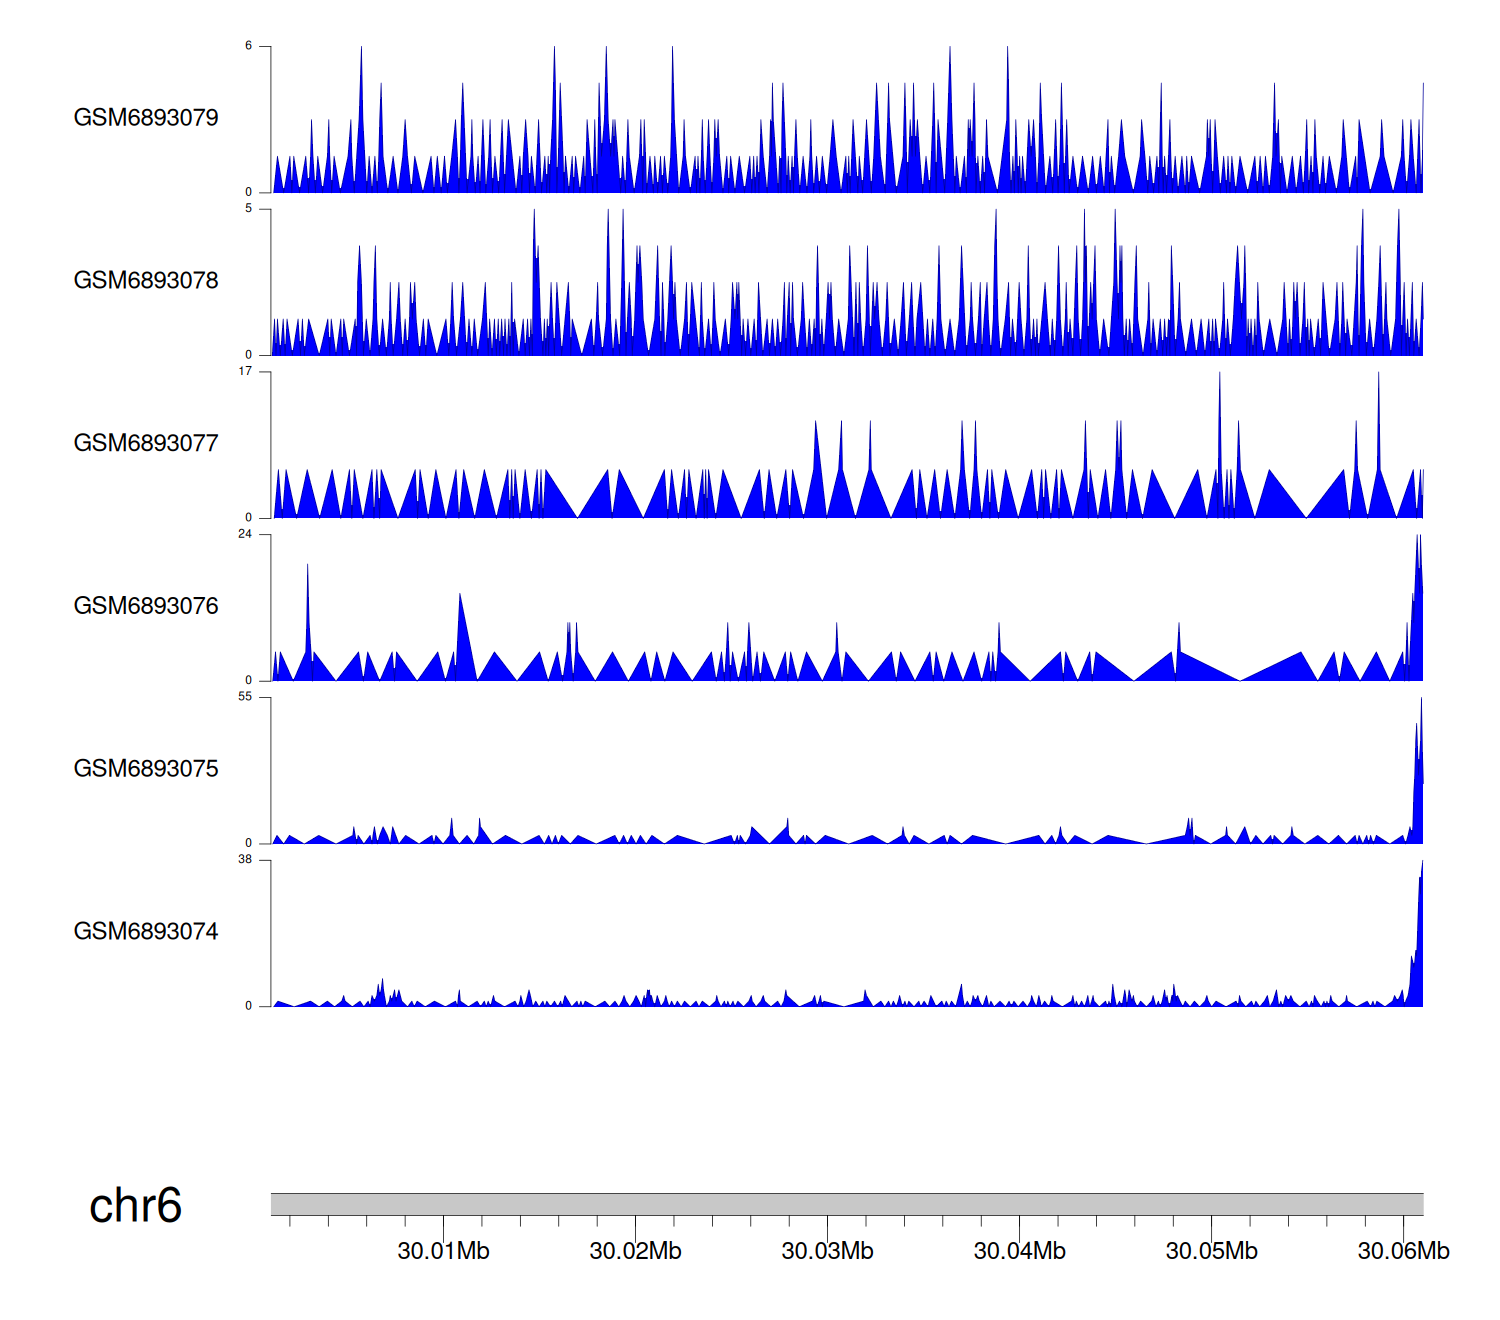The width and height of the screenshot is (1500, 1320).
Task: Select the GSM6893074 track label
Action: pyautogui.click(x=146, y=932)
